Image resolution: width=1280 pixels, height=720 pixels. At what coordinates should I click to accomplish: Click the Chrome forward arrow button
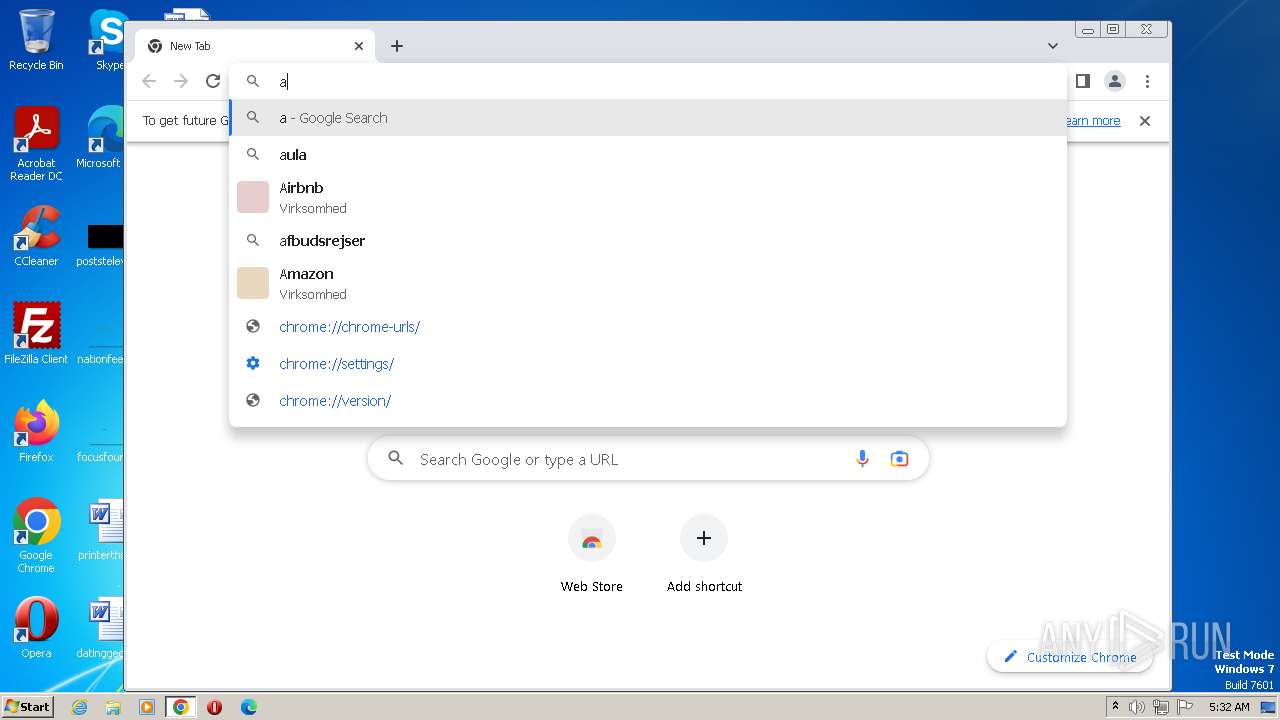tap(181, 81)
